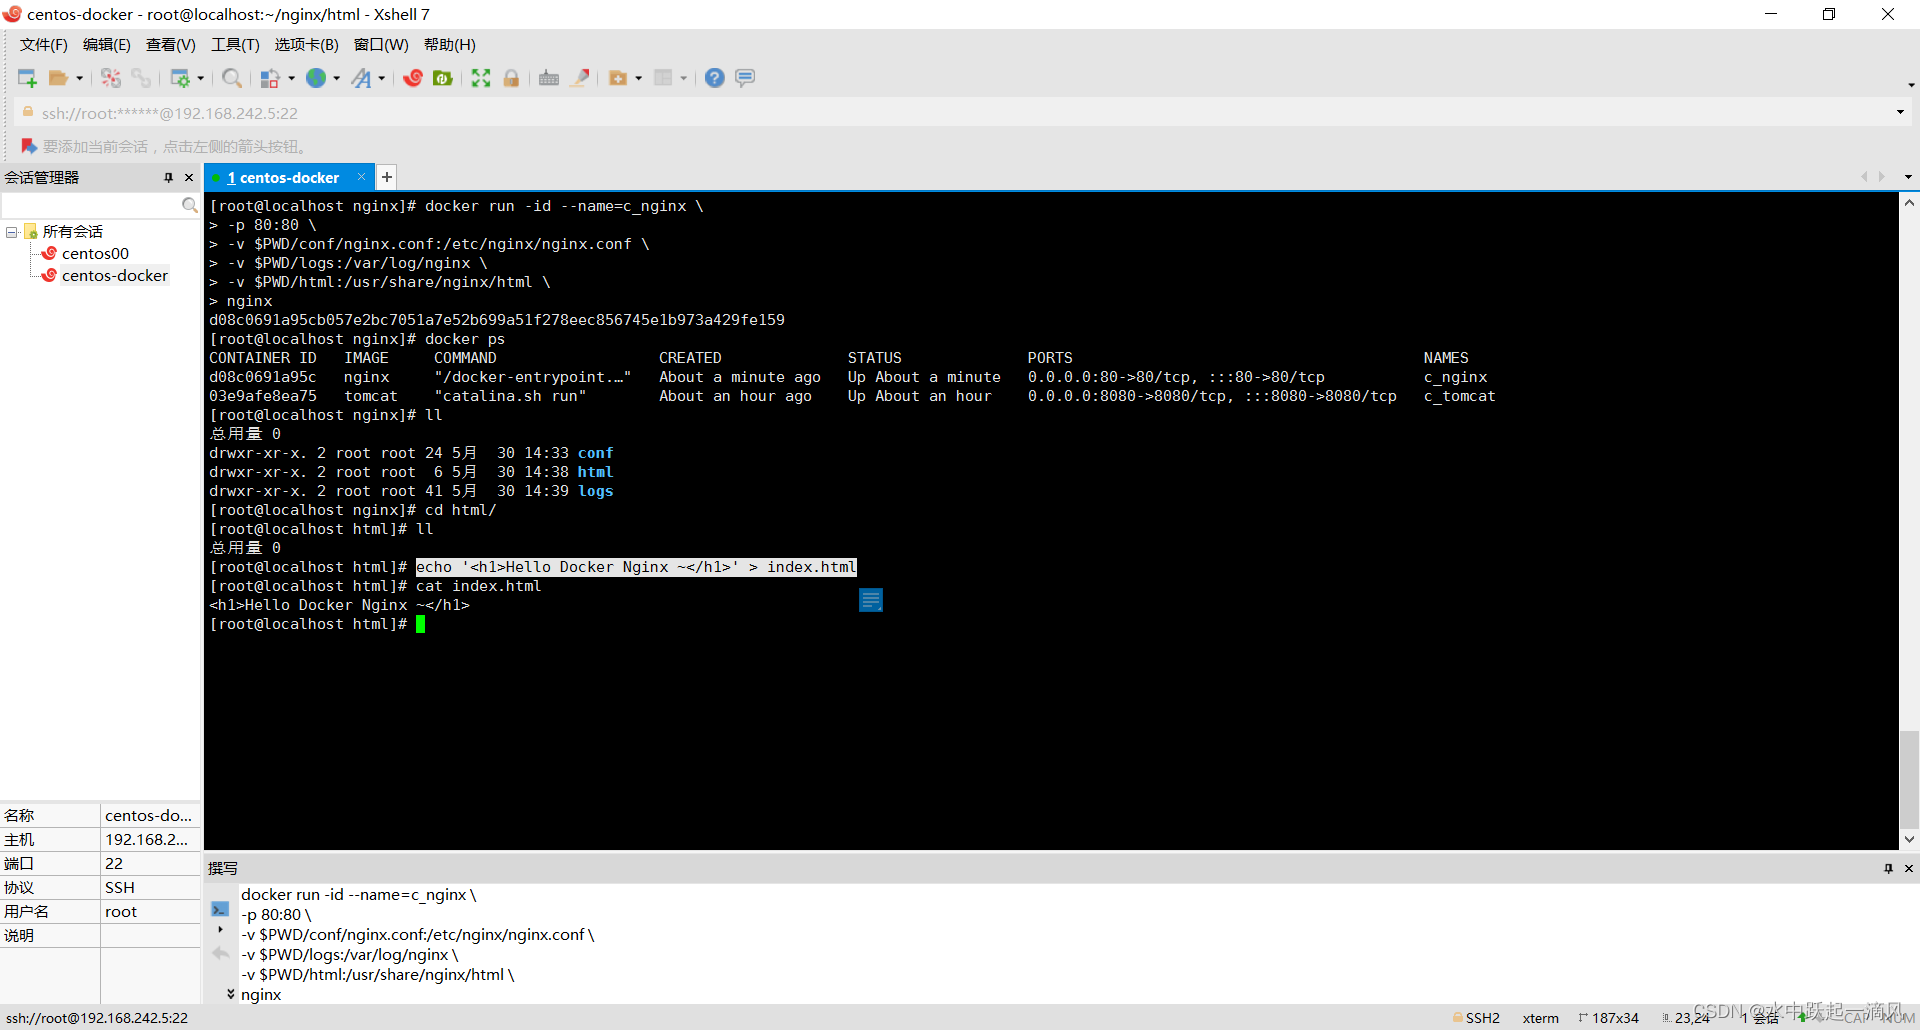
Task: Select centos-docker session in tree
Action: pyautogui.click(x=114, y=276)
